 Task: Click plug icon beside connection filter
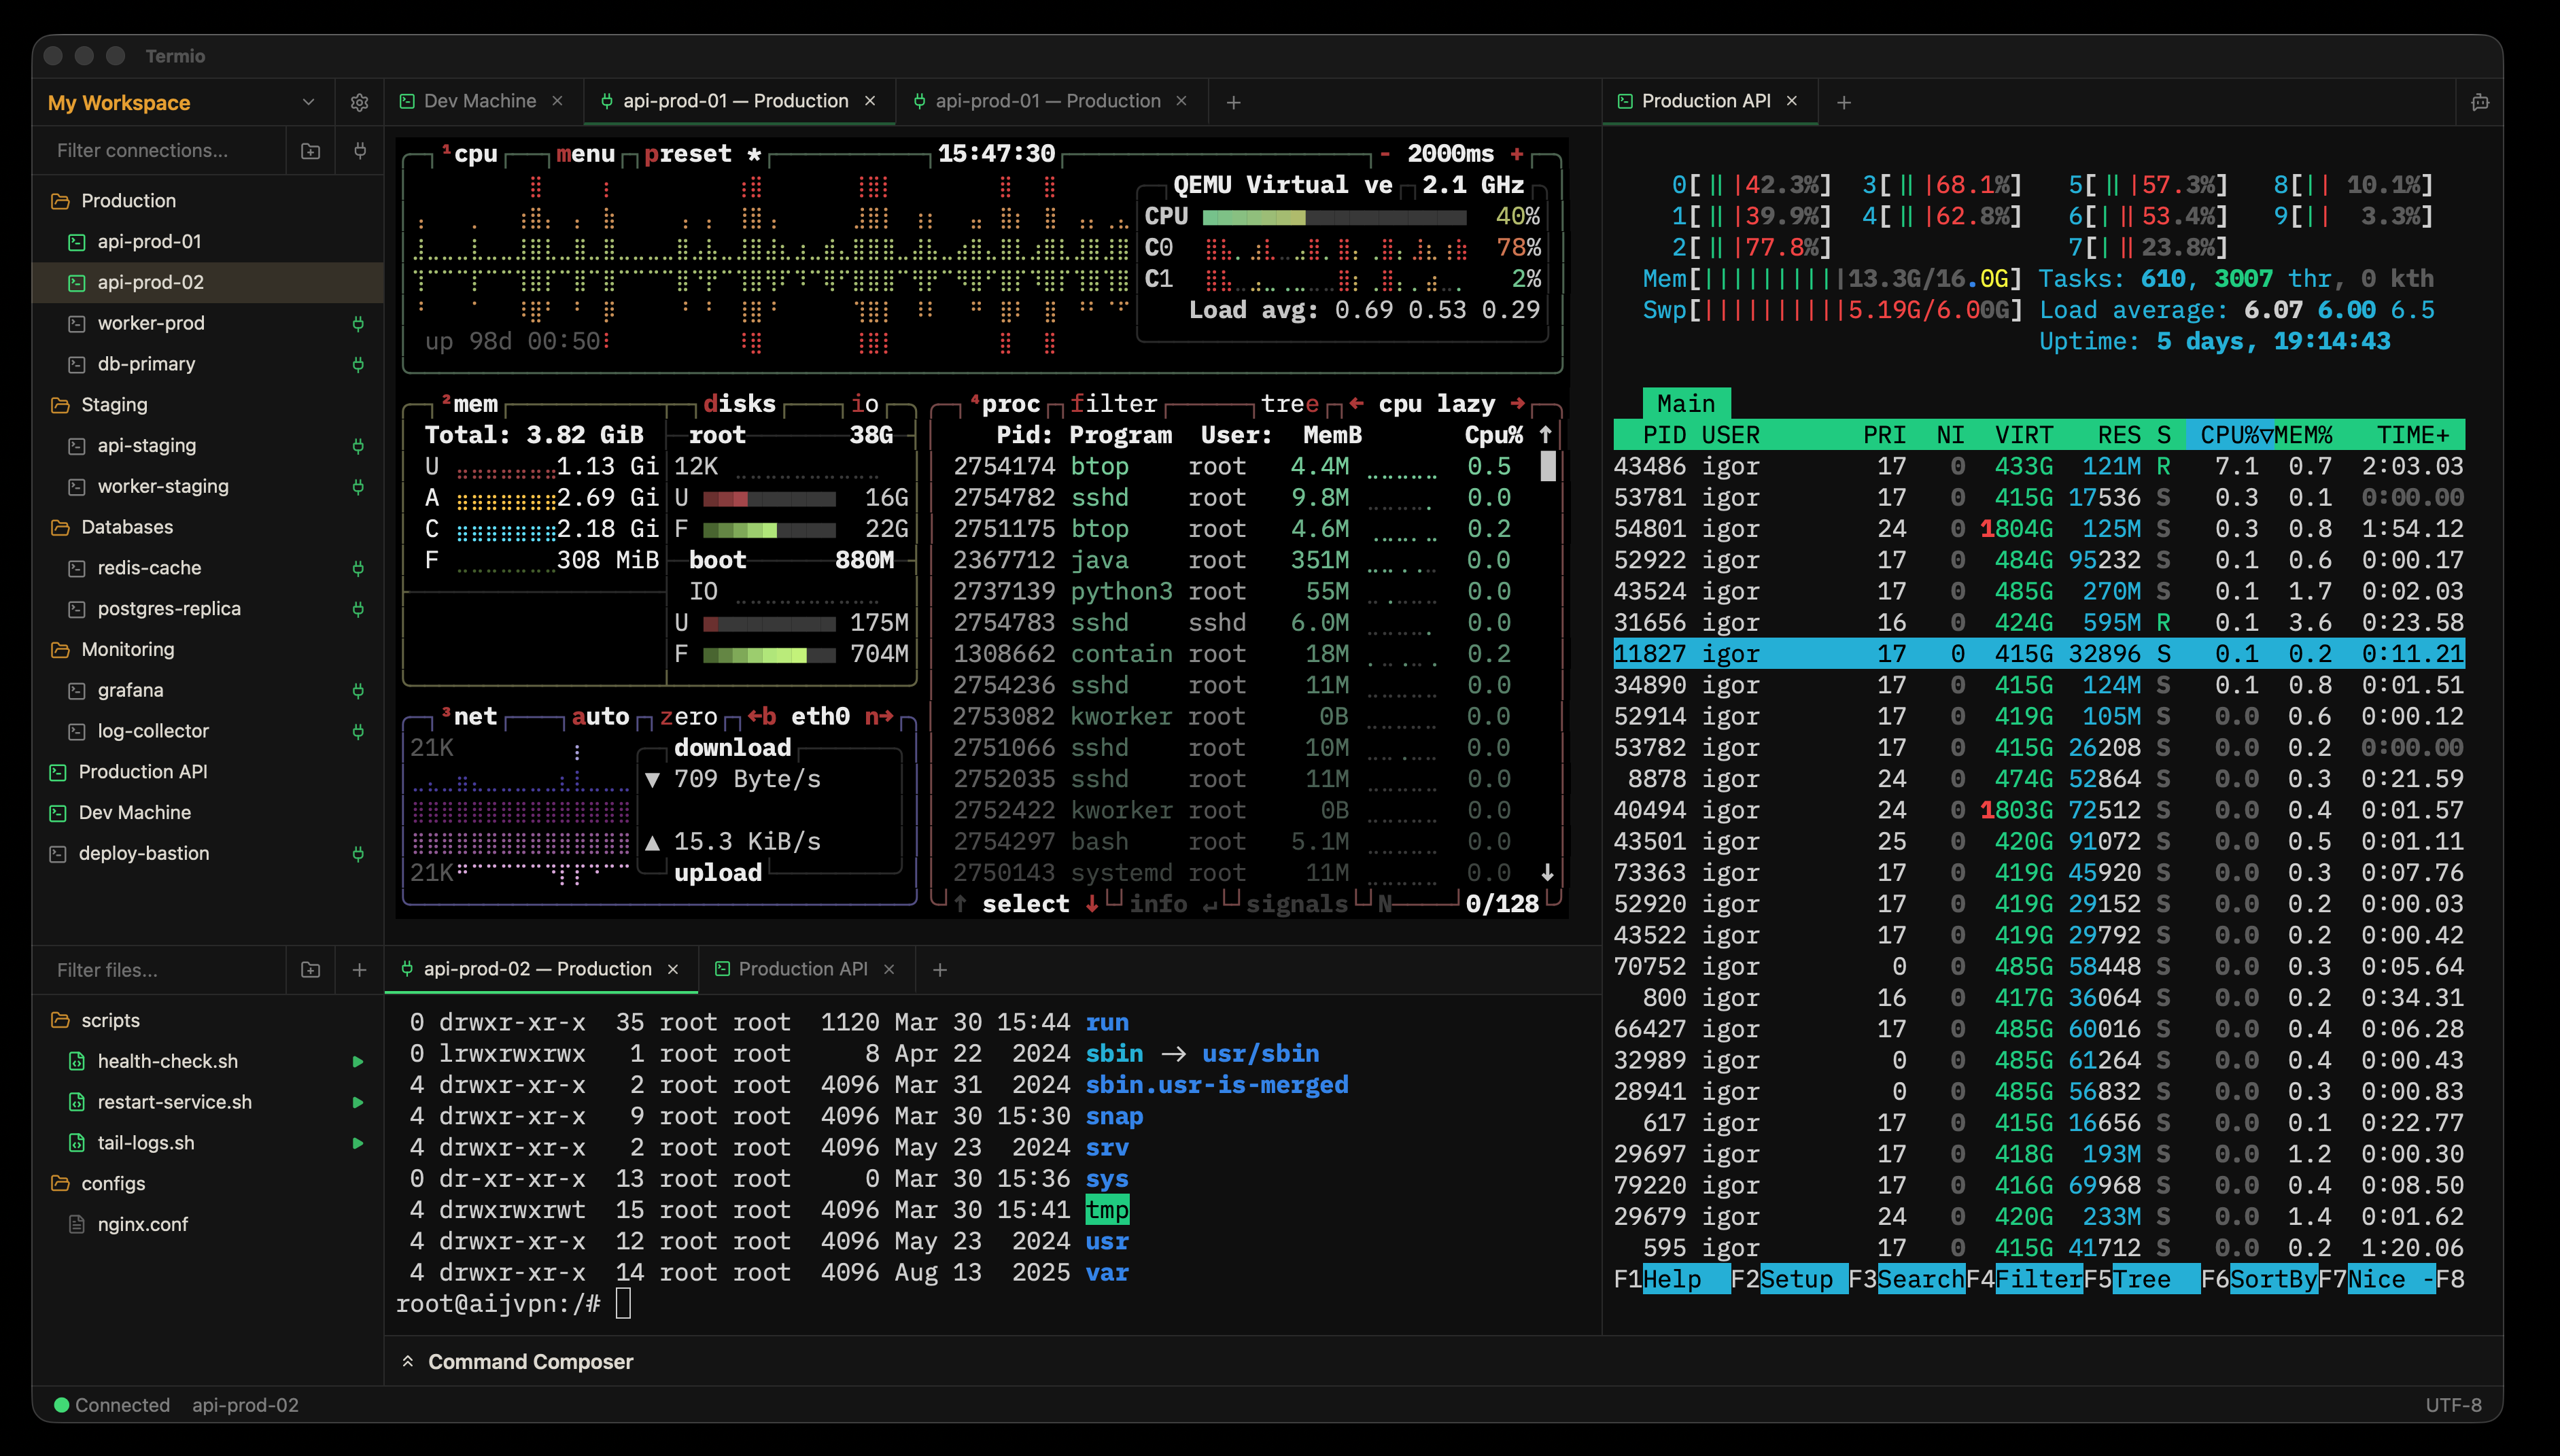(x=359, y=151)
